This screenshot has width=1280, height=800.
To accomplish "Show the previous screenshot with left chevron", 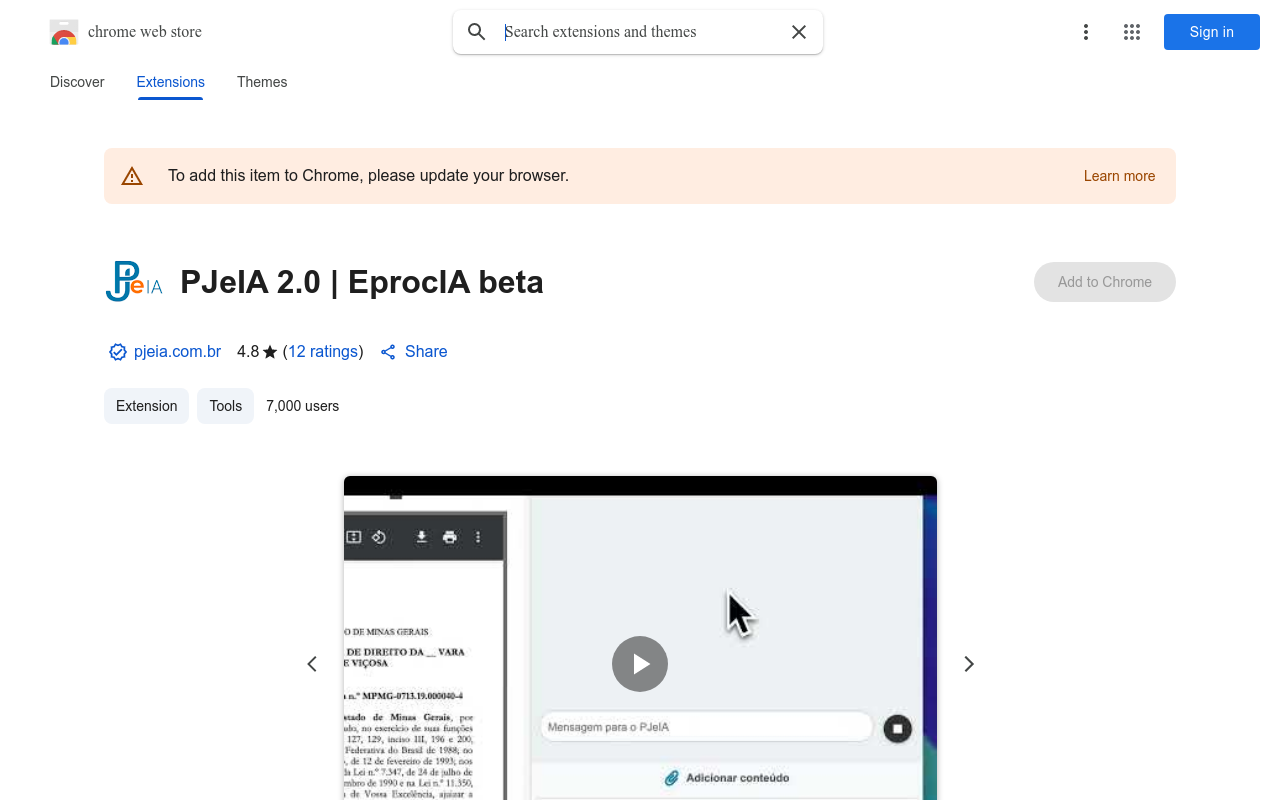I will (312, 664).
